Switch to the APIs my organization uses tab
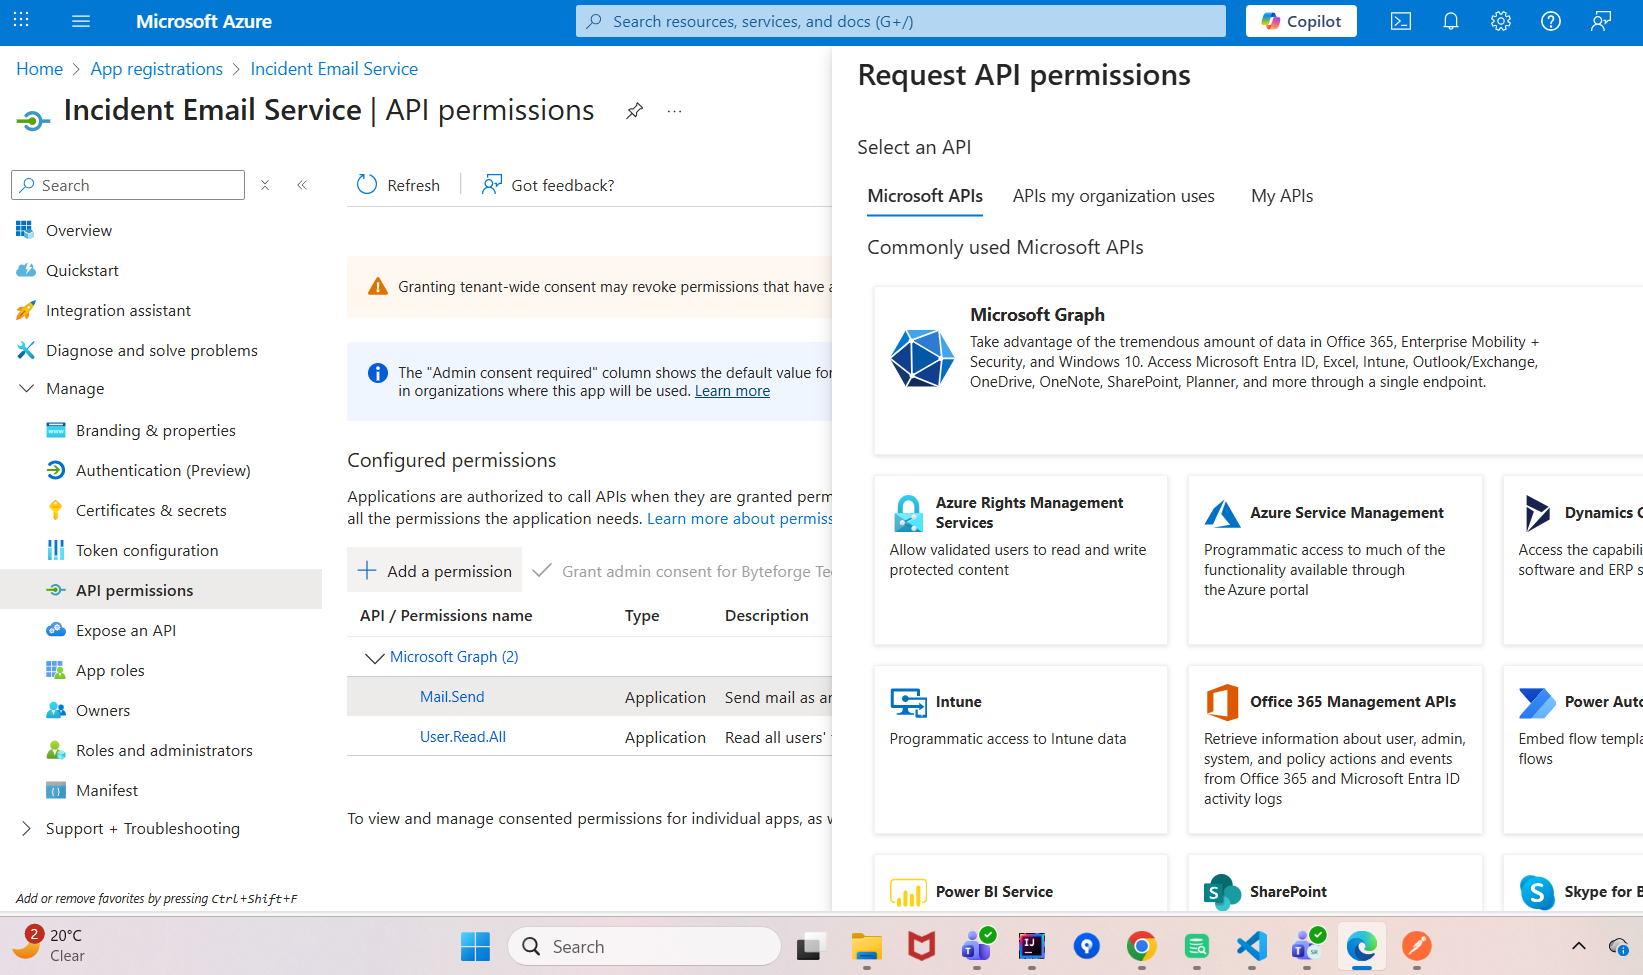Screen dimensions: 1643x975 (x=1113, y=196)
